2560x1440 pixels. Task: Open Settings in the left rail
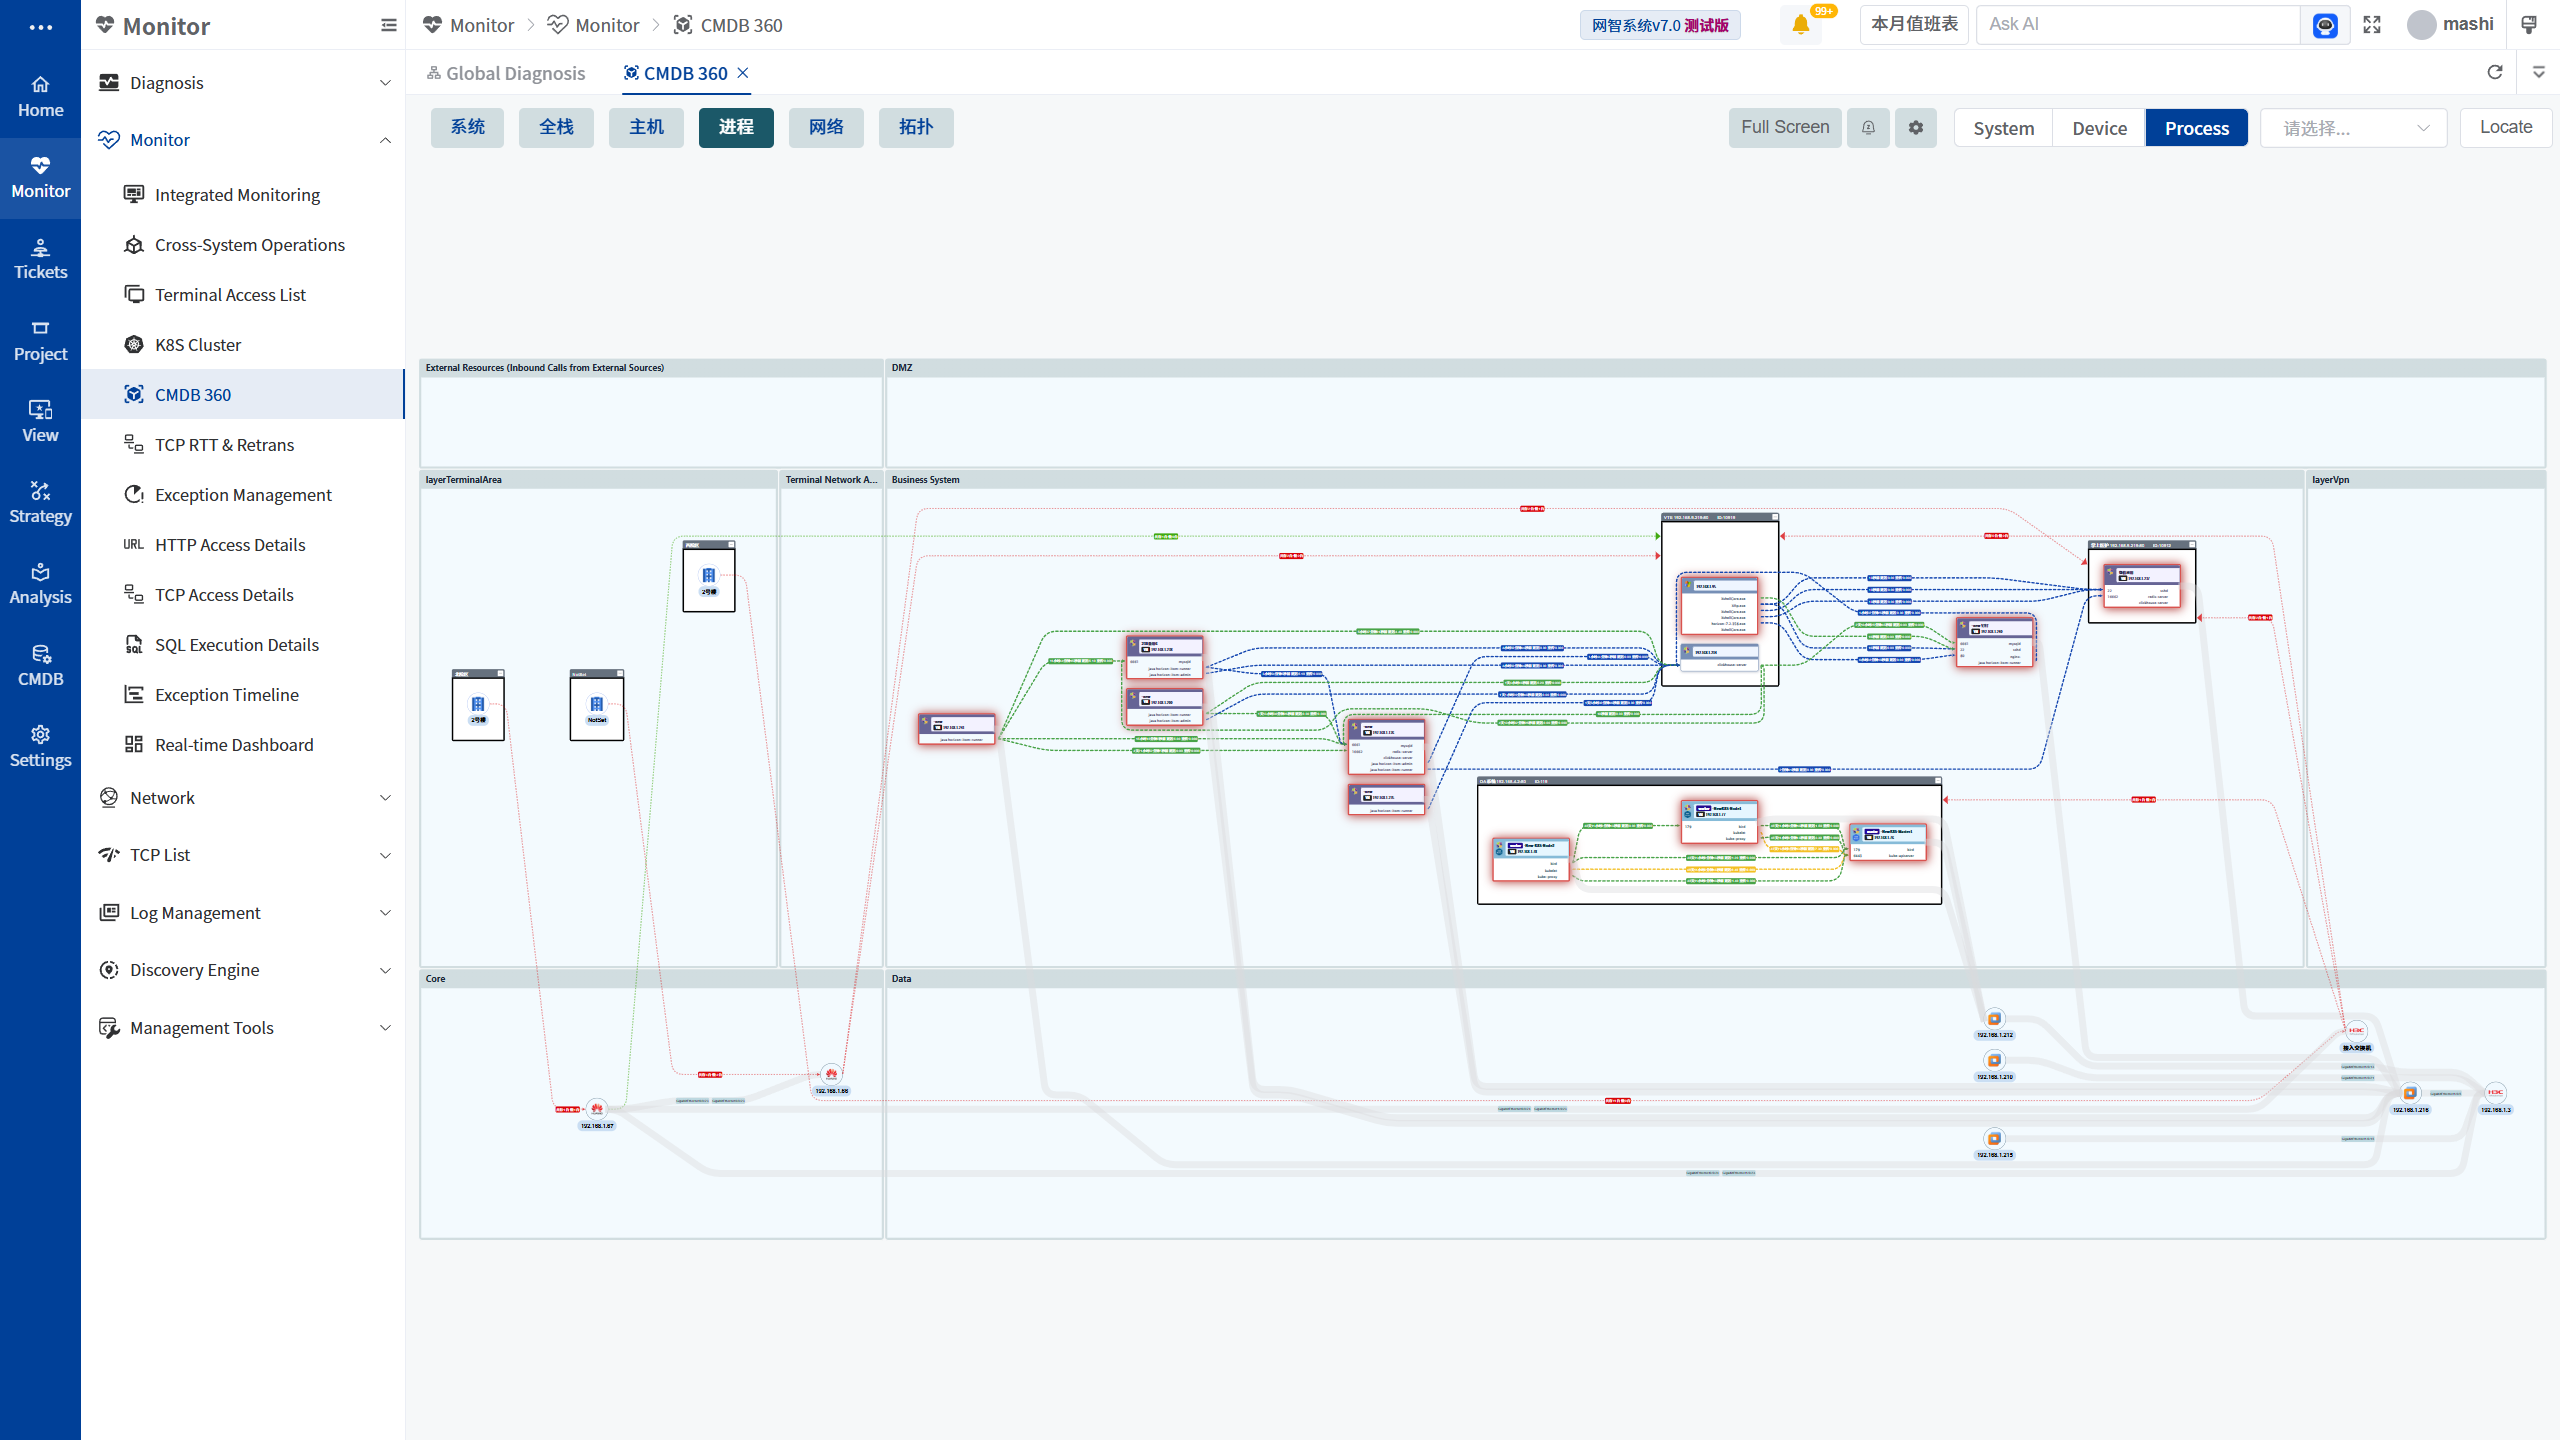tap(40, 747)
